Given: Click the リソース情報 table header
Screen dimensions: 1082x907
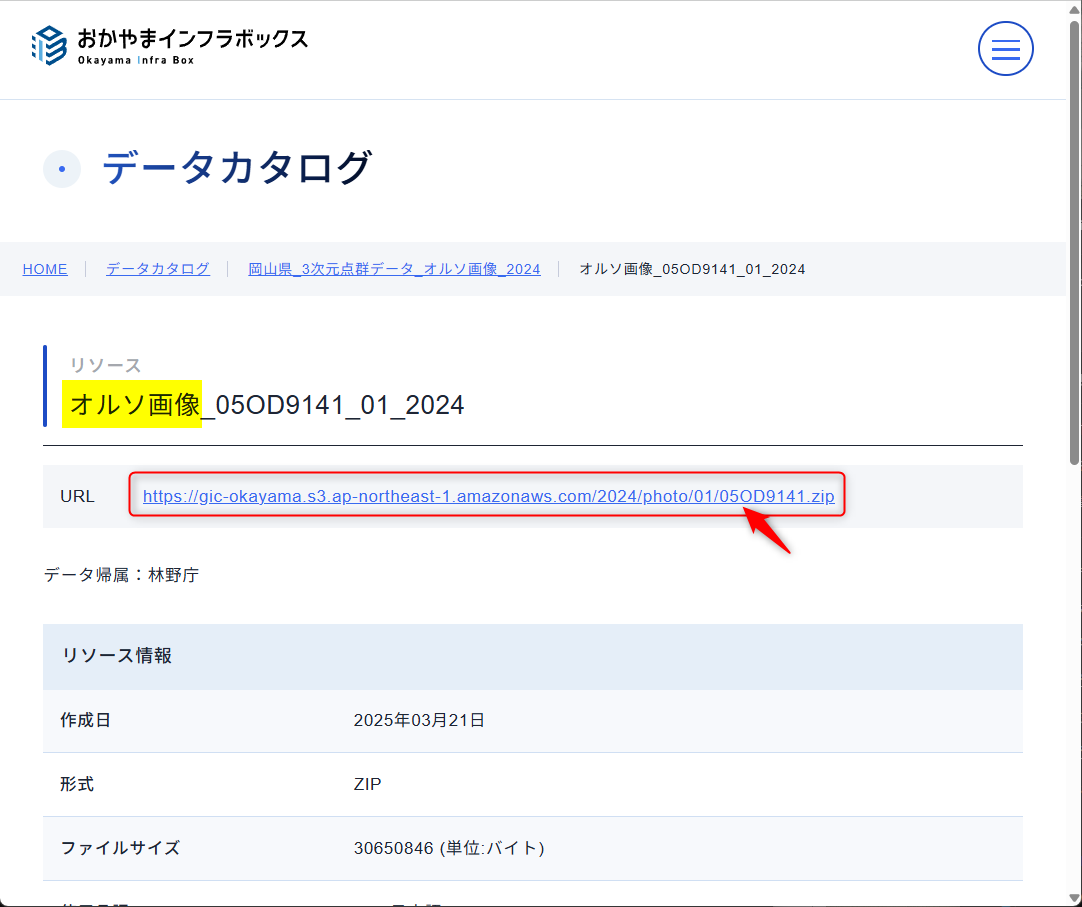Looking at the screenshot, I should point(117,656).
